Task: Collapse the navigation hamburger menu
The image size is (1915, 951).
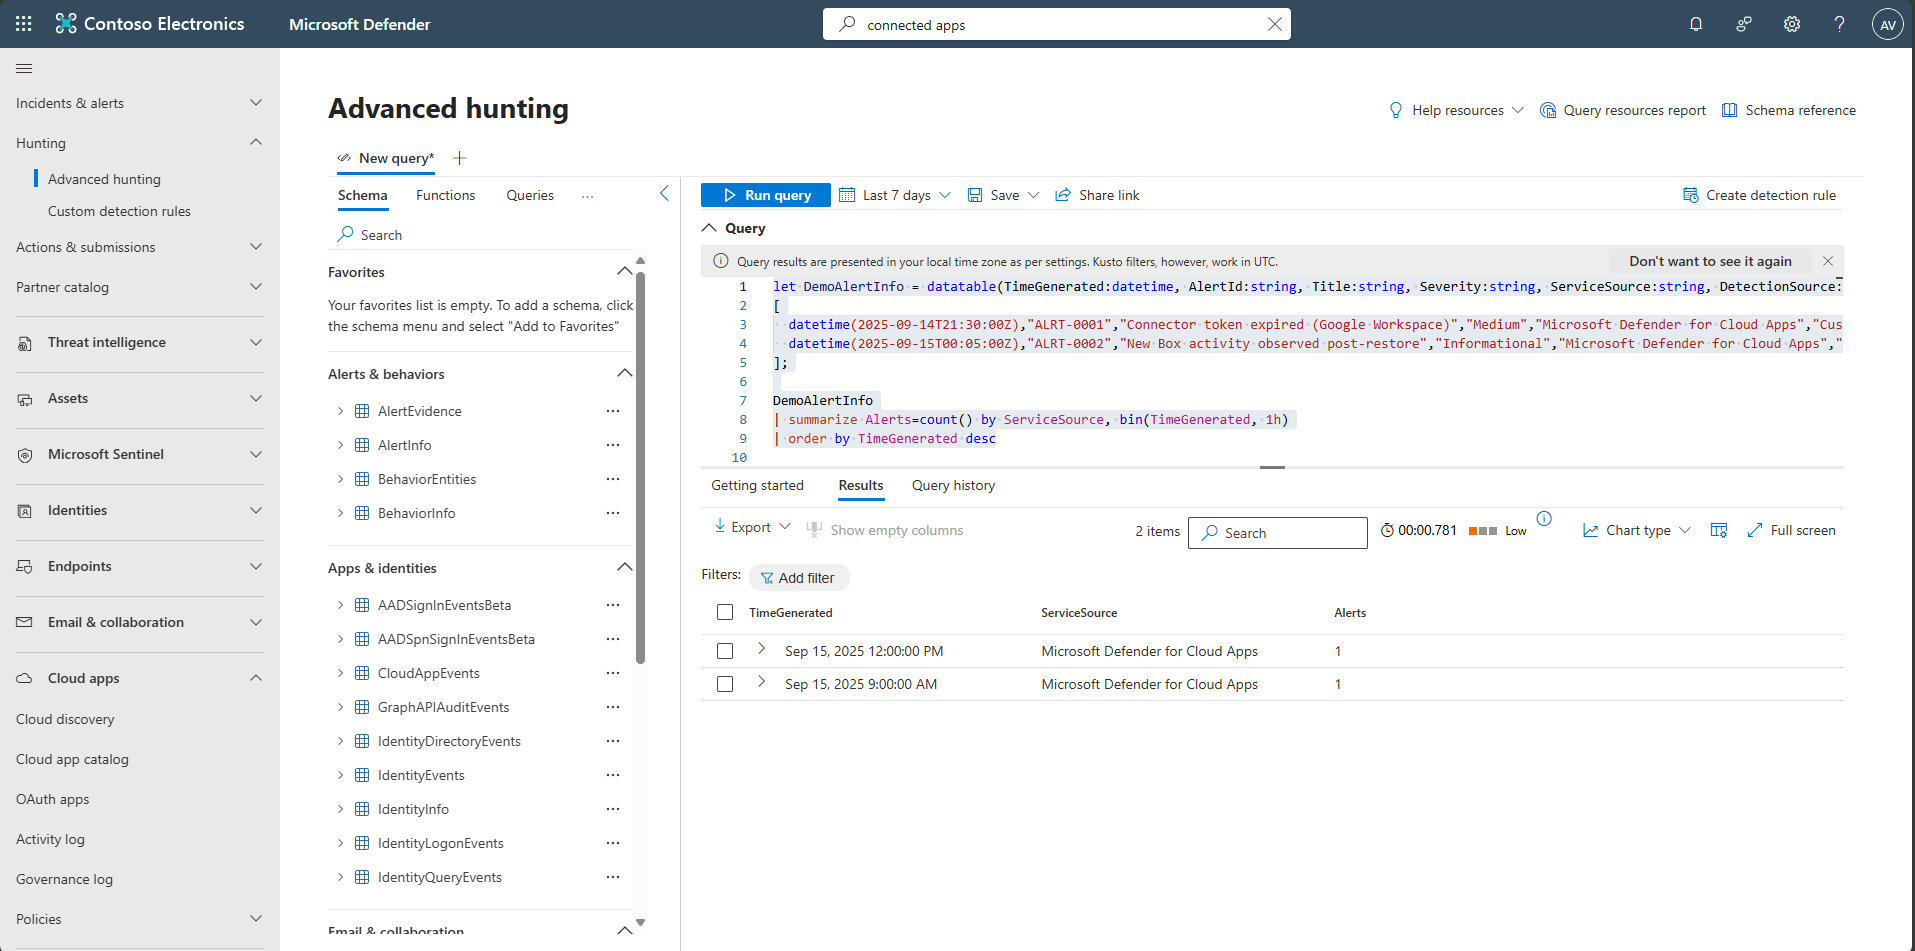Action: (24, 68)
